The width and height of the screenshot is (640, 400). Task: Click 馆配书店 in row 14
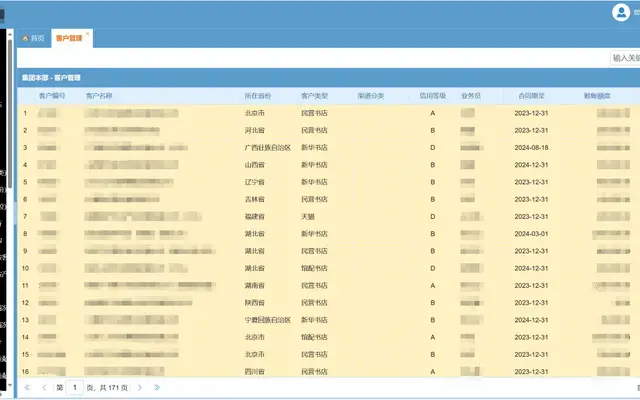314,337
